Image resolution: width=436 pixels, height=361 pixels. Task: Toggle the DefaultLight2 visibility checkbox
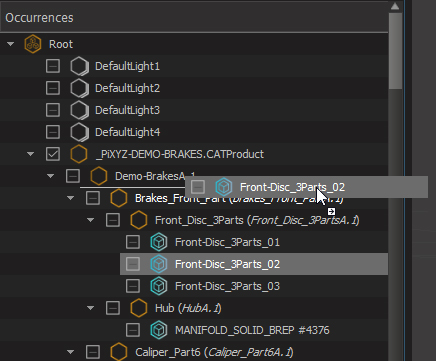point(53,88)
